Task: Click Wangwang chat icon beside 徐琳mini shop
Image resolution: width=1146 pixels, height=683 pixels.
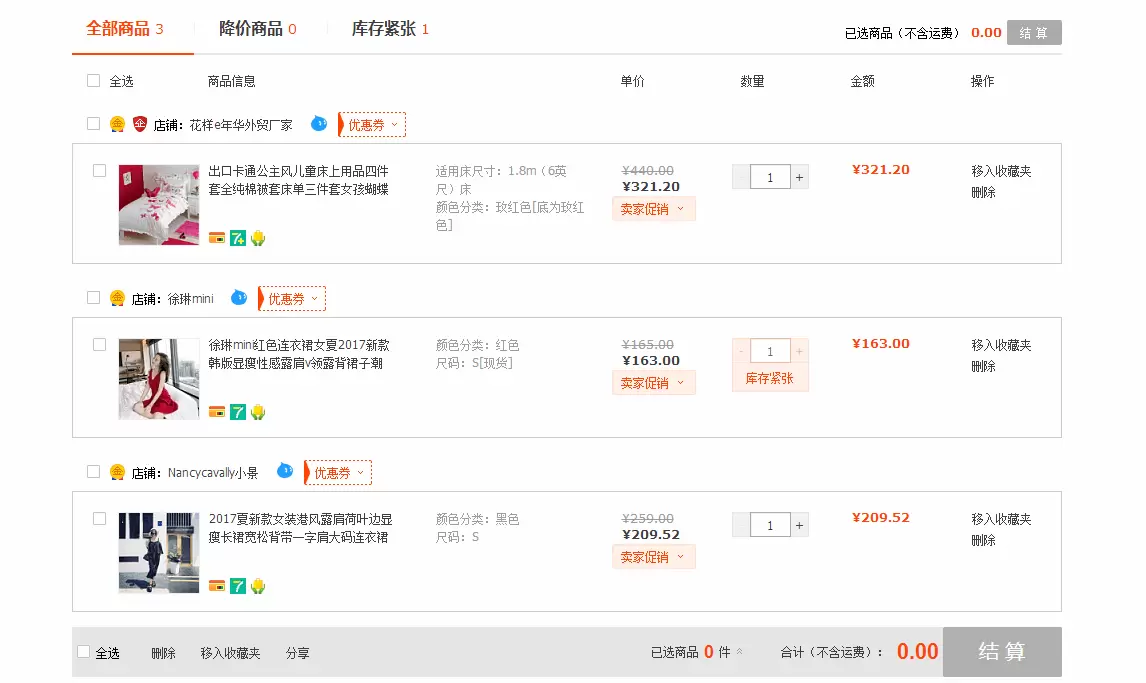Action: [239, 298]
